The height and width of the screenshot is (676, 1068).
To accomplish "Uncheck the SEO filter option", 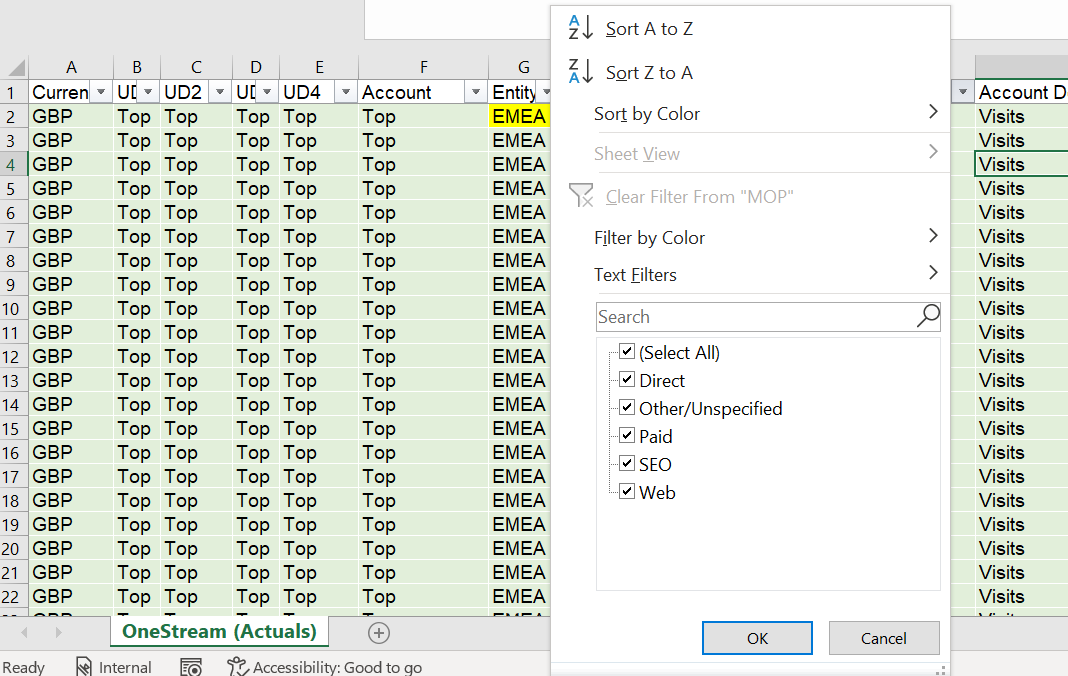I will click(x=627, y=463).
